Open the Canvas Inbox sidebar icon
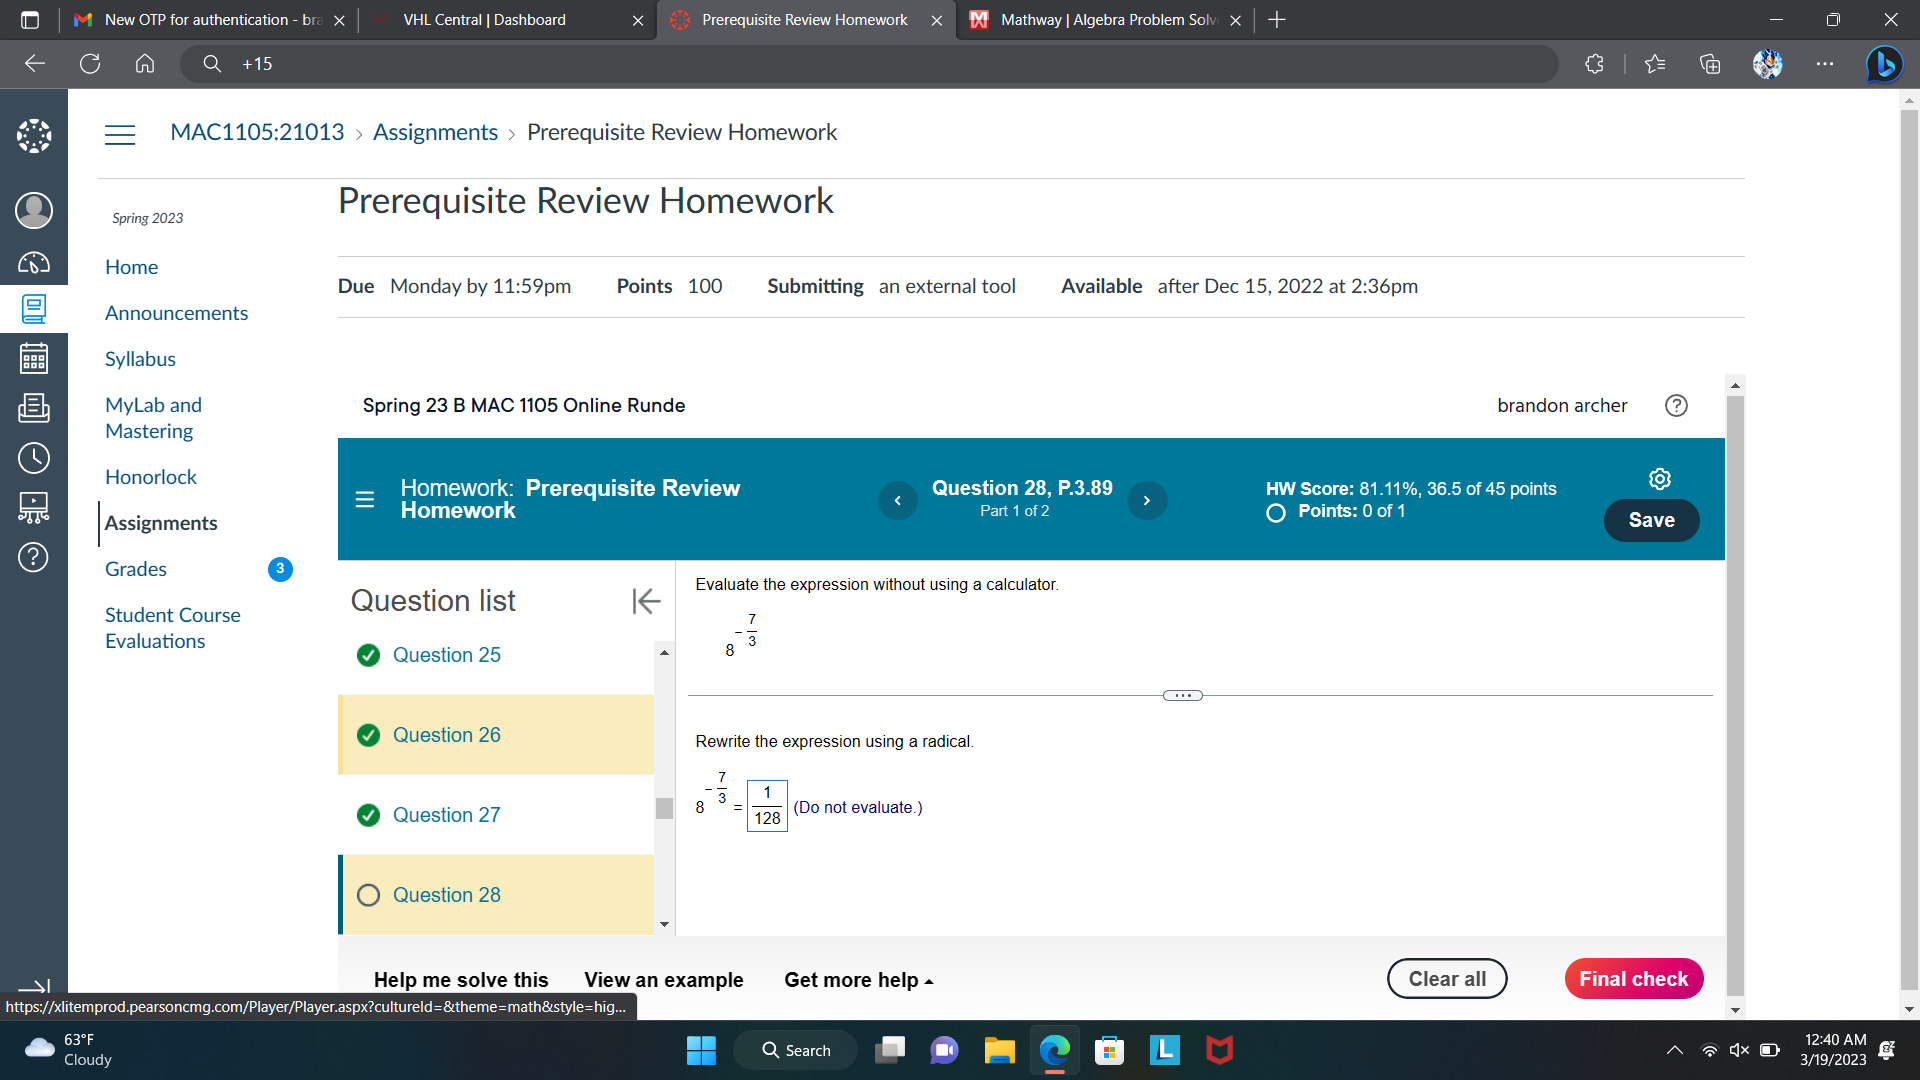 coord(33,407)
